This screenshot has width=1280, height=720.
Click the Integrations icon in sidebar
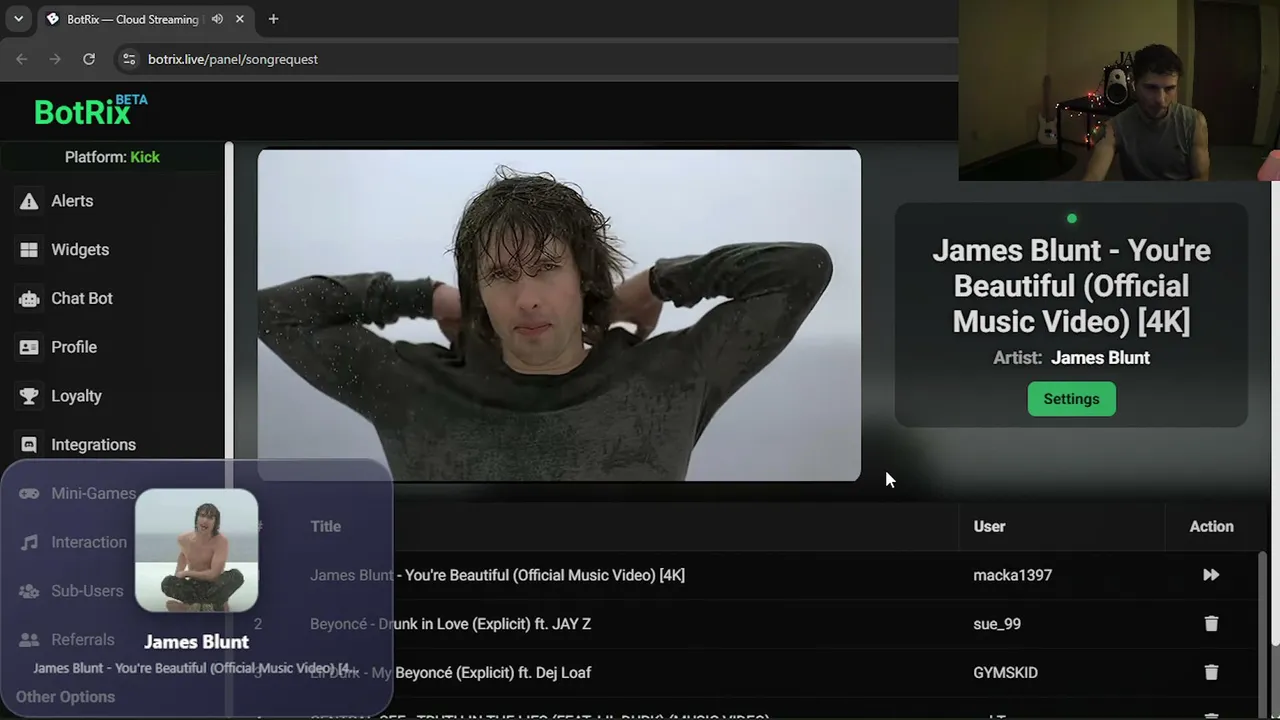coord(29,445)
